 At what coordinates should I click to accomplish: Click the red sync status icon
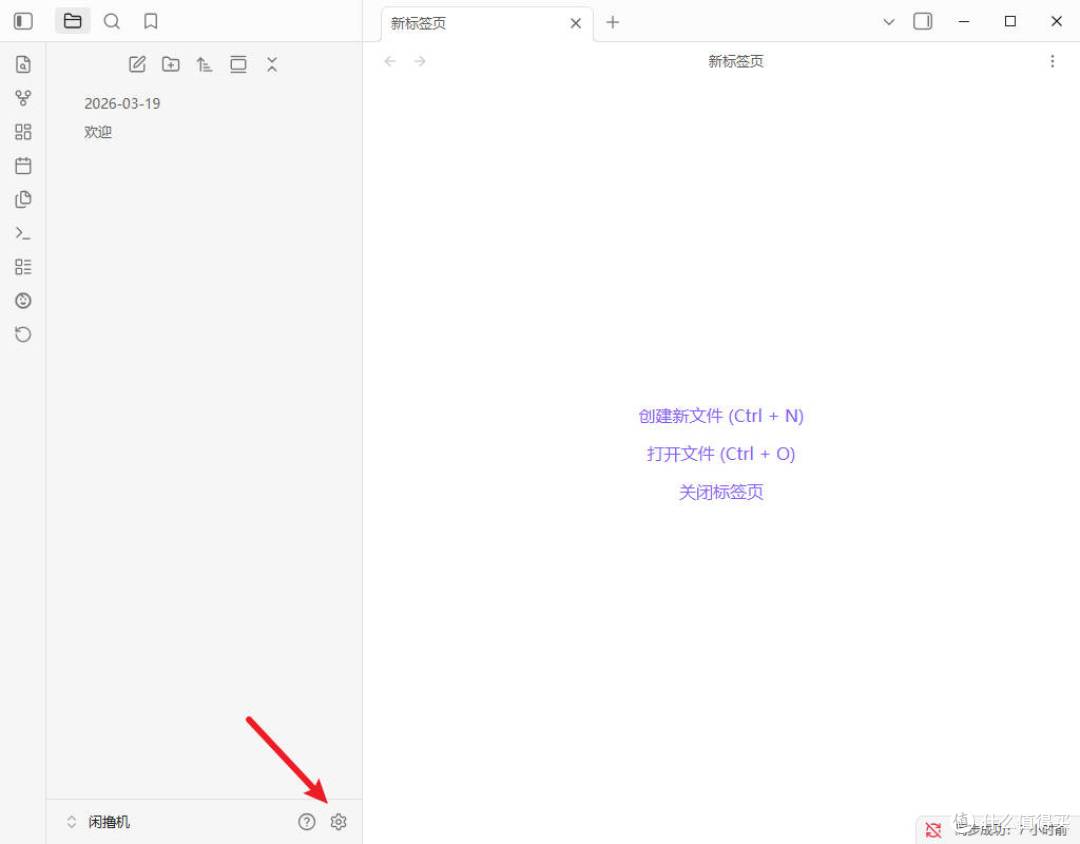click(x=933, y=830)
